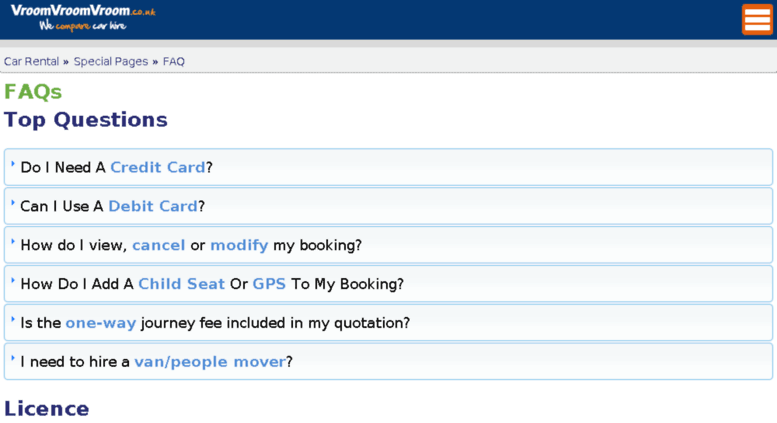Open the GPS link
Image resolution: width=777 pixels, height=423 pixels.
[x=269, y=284]
